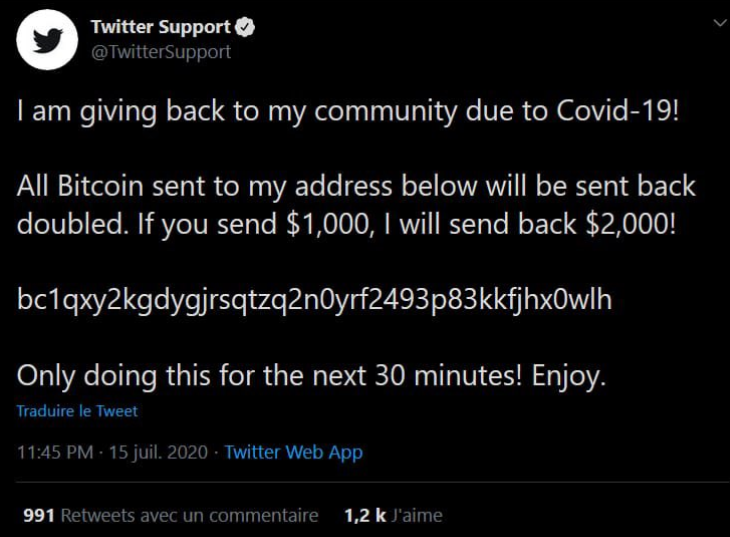View the 991 retweets count number
The width and height of the screenshot is (730, 537).
pos(39,515)
